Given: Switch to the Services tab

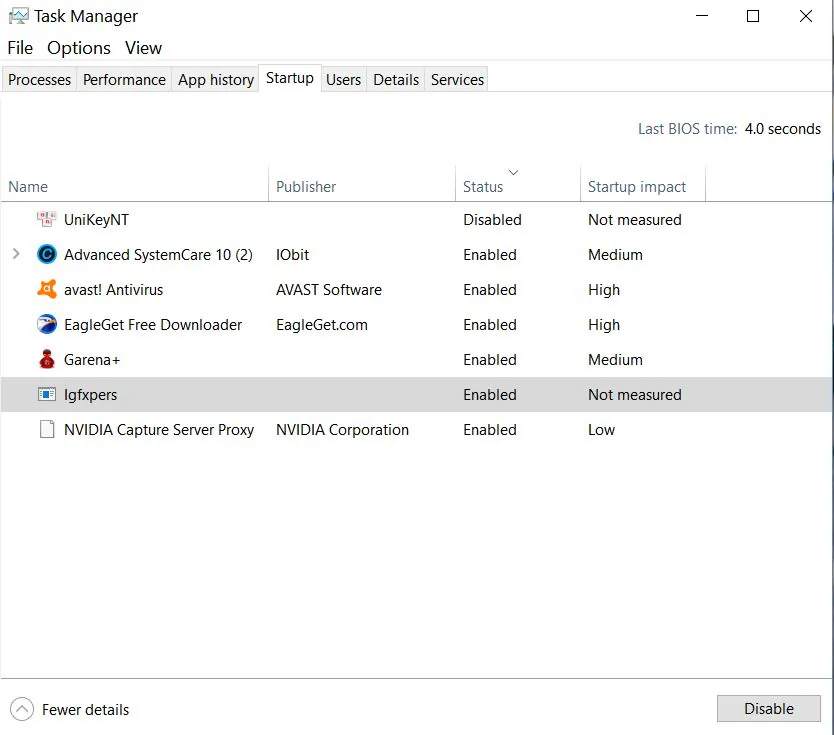Looking at the screenshot, I should (x=457, y=80).
